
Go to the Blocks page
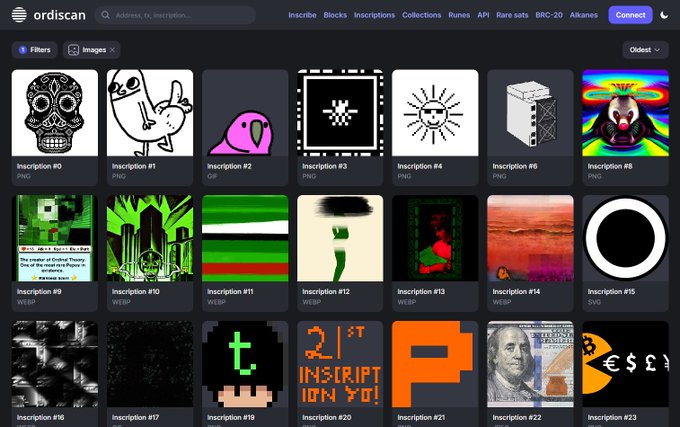pos(335,15)
